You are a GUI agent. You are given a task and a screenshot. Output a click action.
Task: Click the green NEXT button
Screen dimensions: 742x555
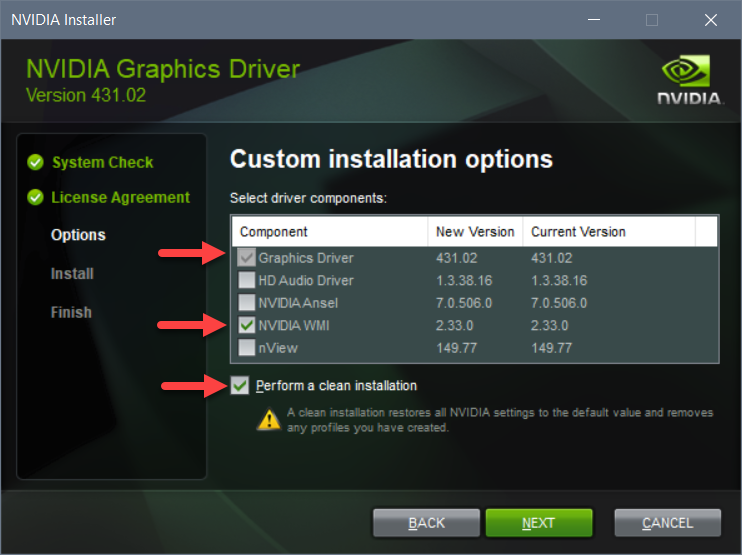point(539,523)
